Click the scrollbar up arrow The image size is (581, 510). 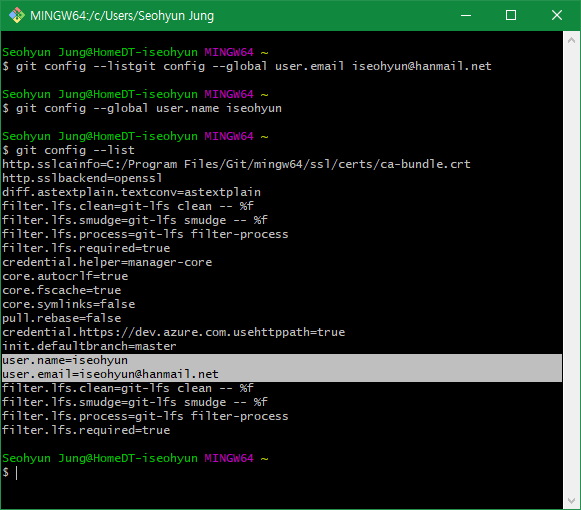(x=571, y=40)
